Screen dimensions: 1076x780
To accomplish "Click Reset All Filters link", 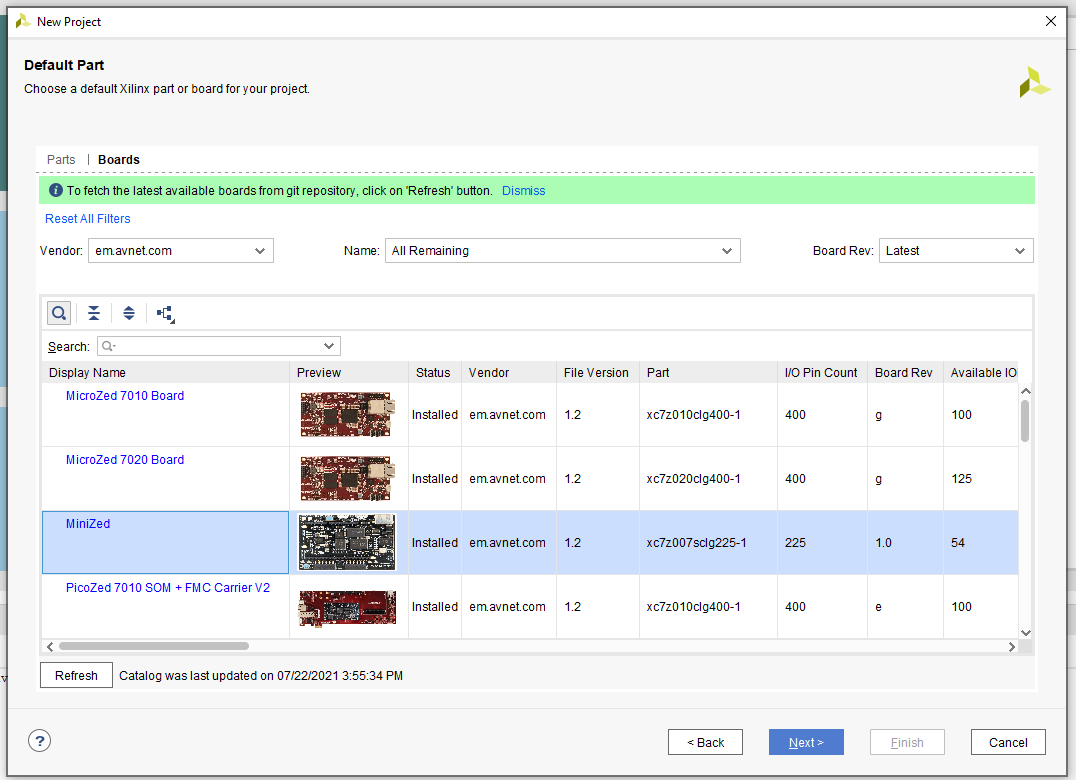I will tap(88, 219).
